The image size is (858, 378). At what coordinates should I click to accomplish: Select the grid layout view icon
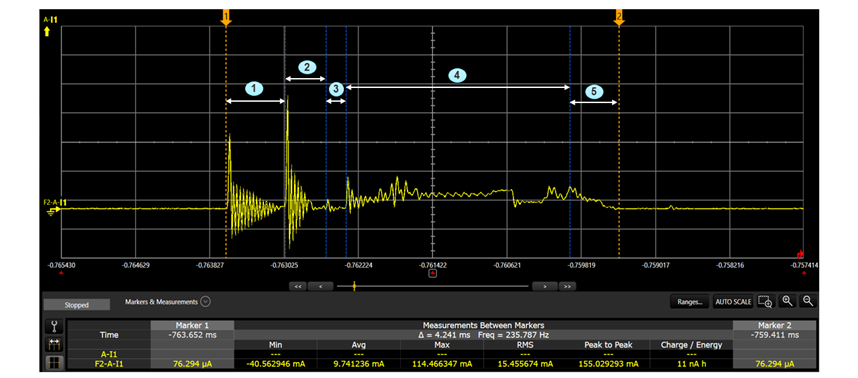pos(54,363)
